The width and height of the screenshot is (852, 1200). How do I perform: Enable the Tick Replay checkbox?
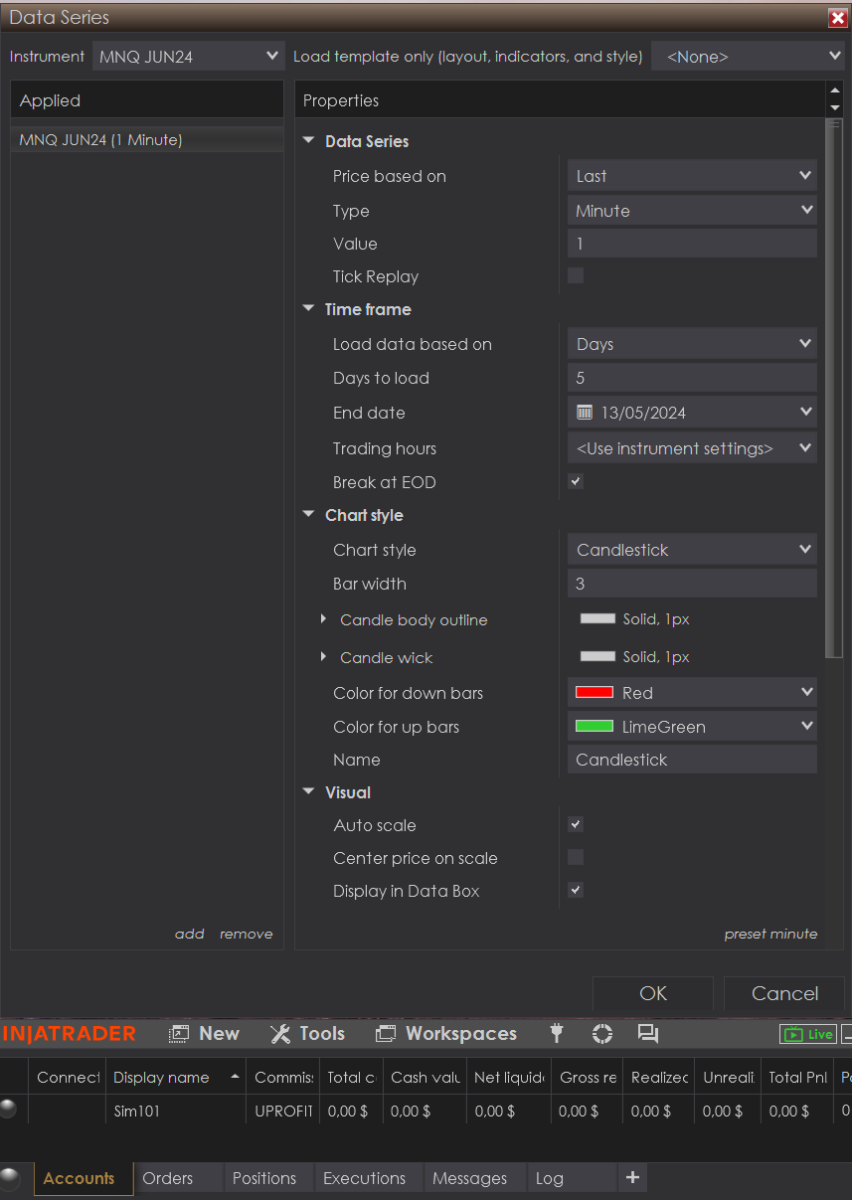576,276
